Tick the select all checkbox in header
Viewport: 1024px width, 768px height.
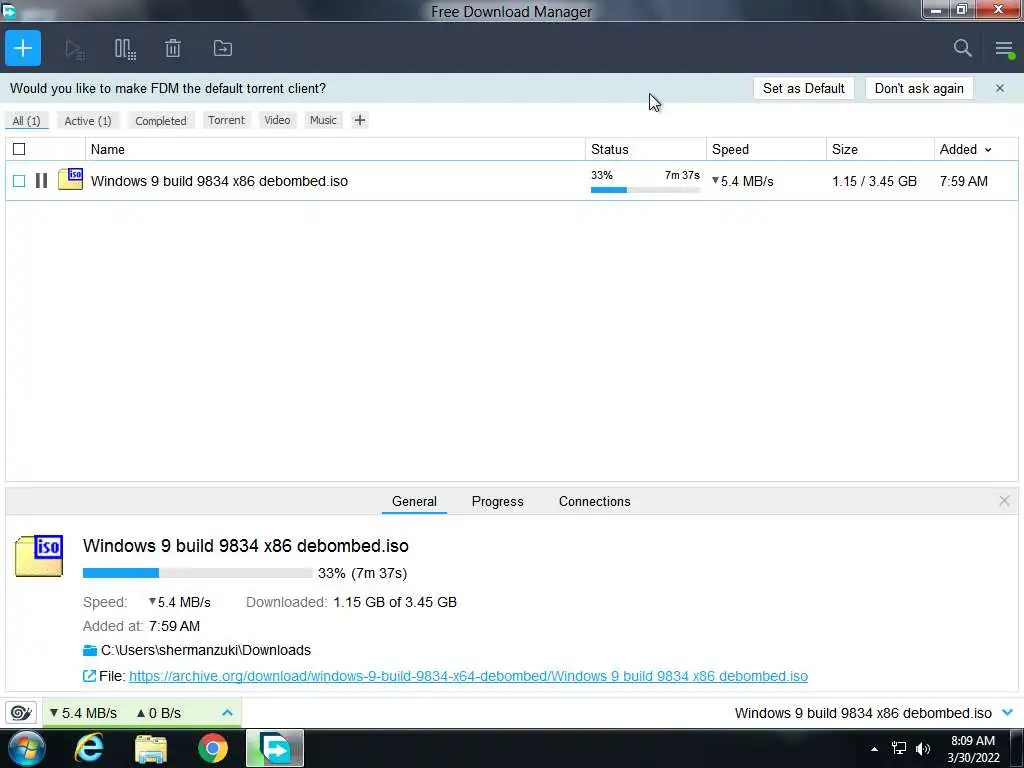click(19, 150)
